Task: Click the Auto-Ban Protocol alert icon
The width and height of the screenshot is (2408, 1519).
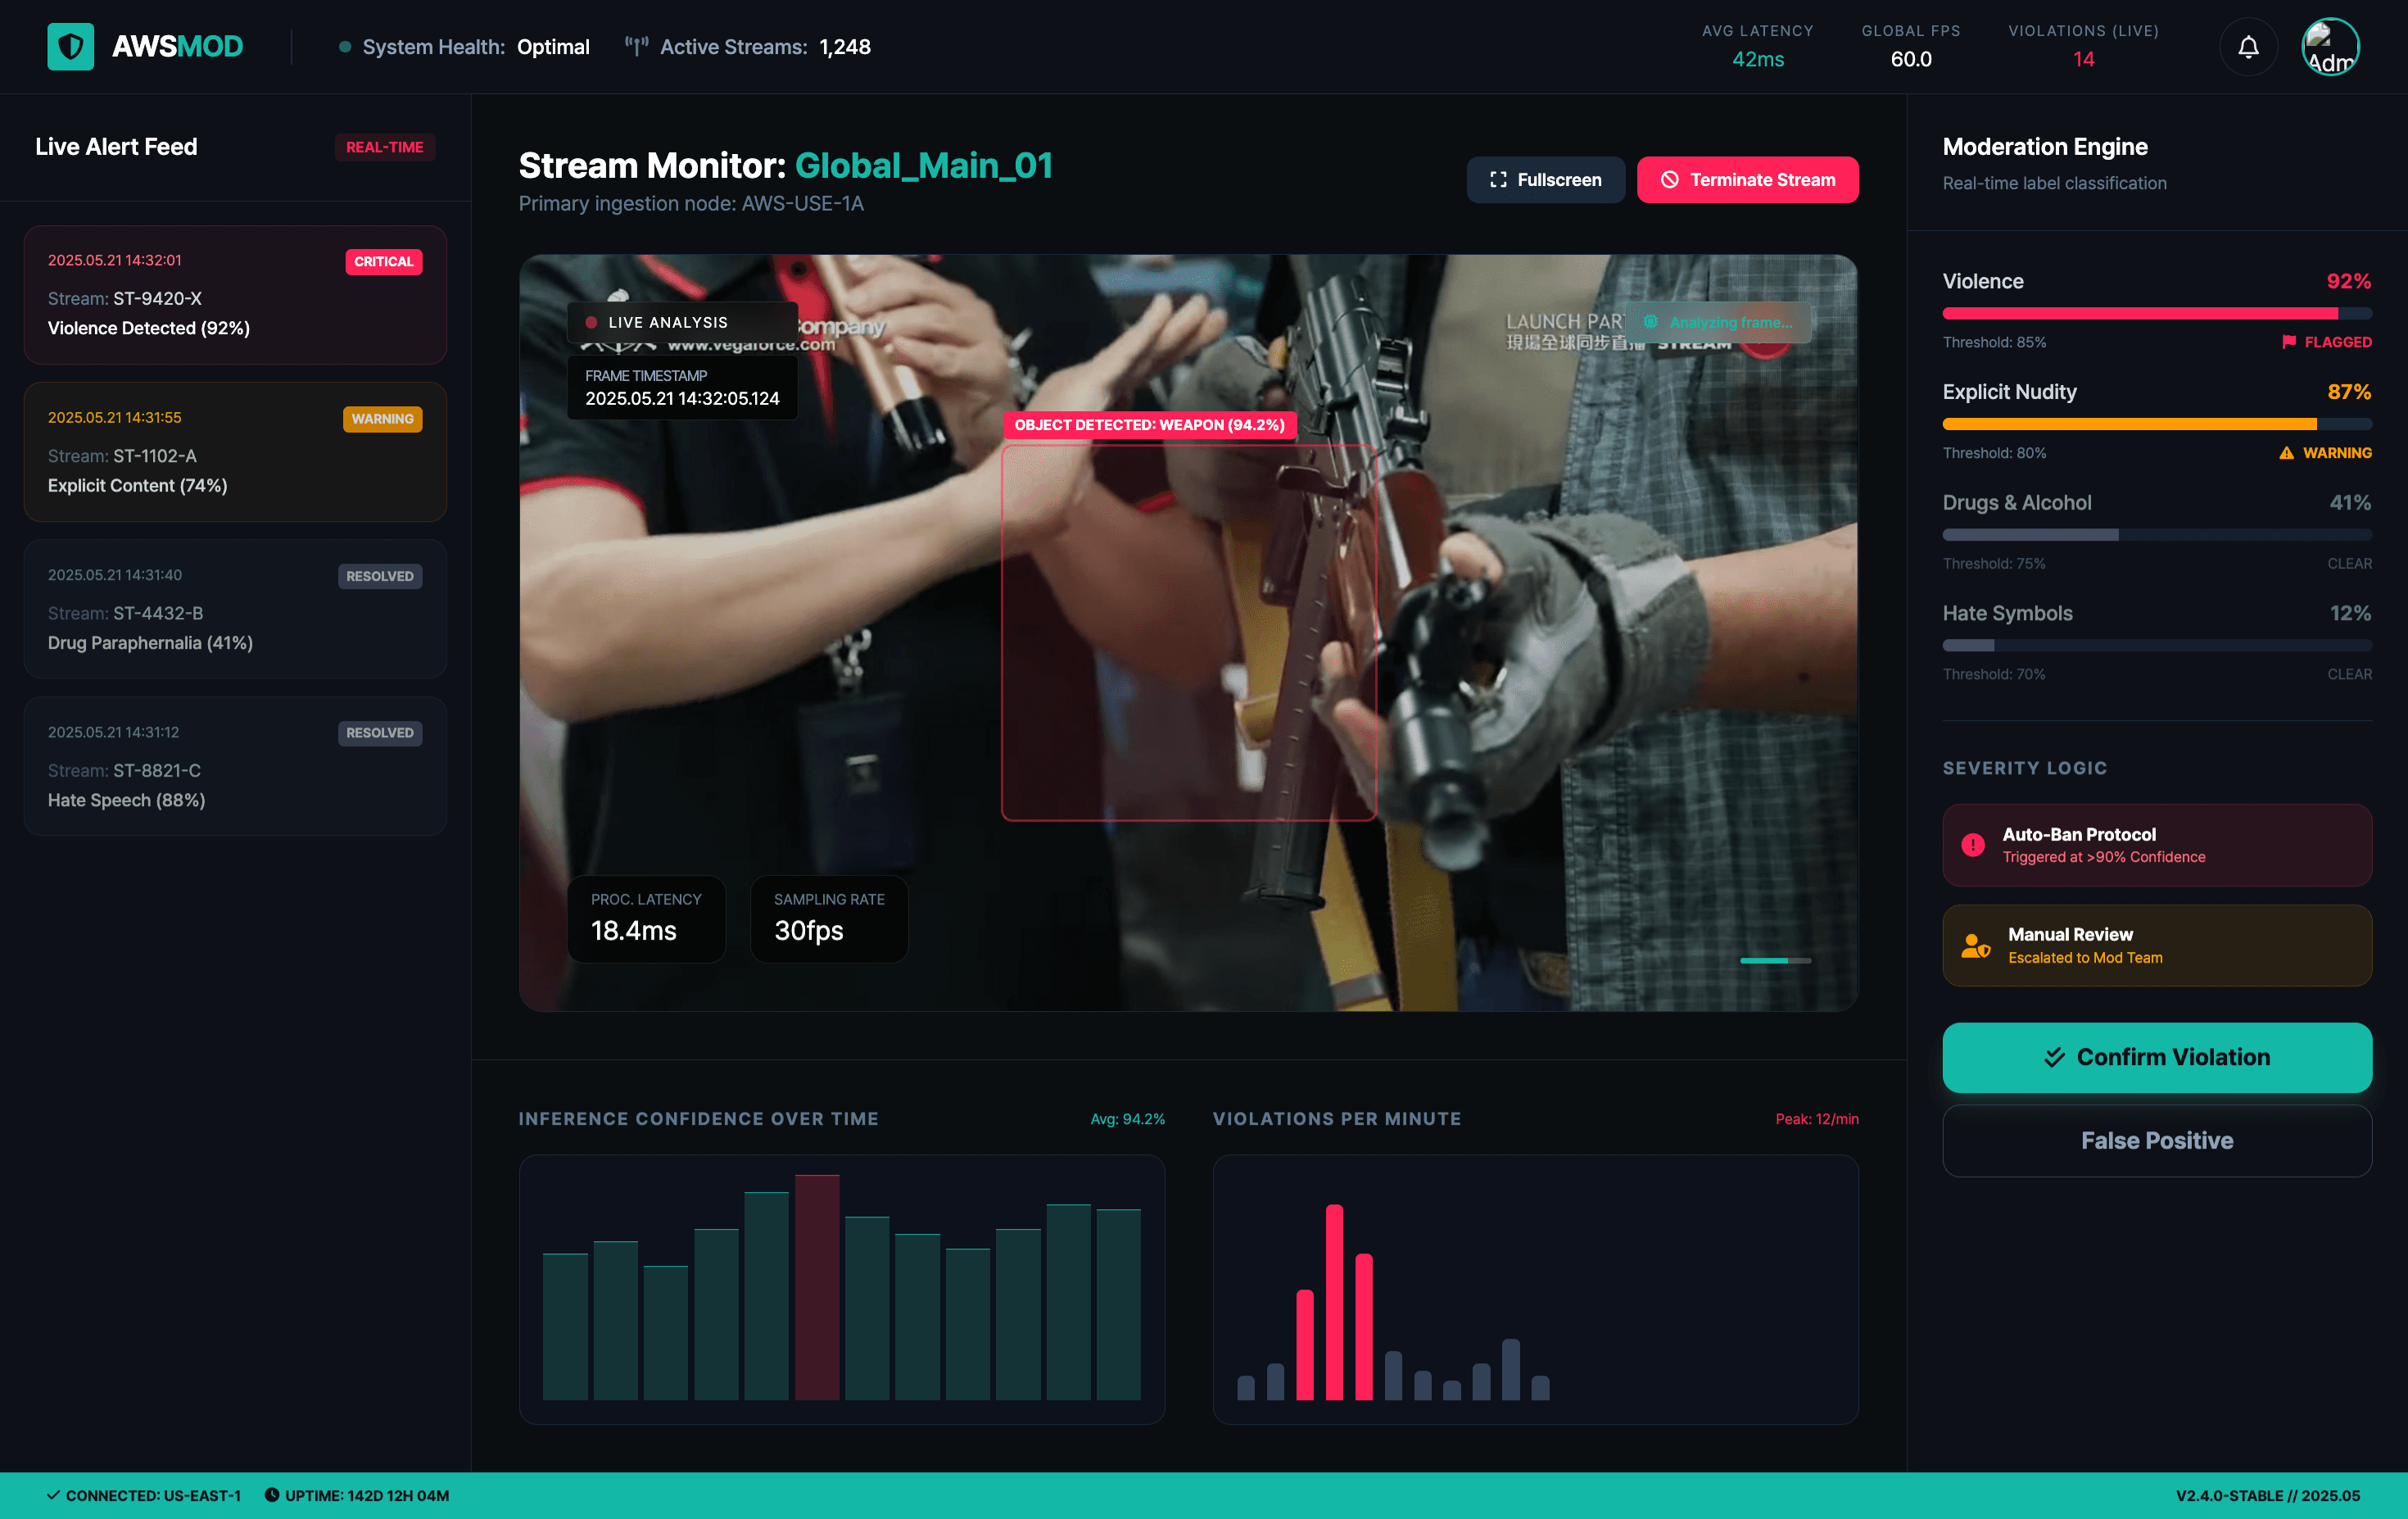Action: pos(1972,845)
